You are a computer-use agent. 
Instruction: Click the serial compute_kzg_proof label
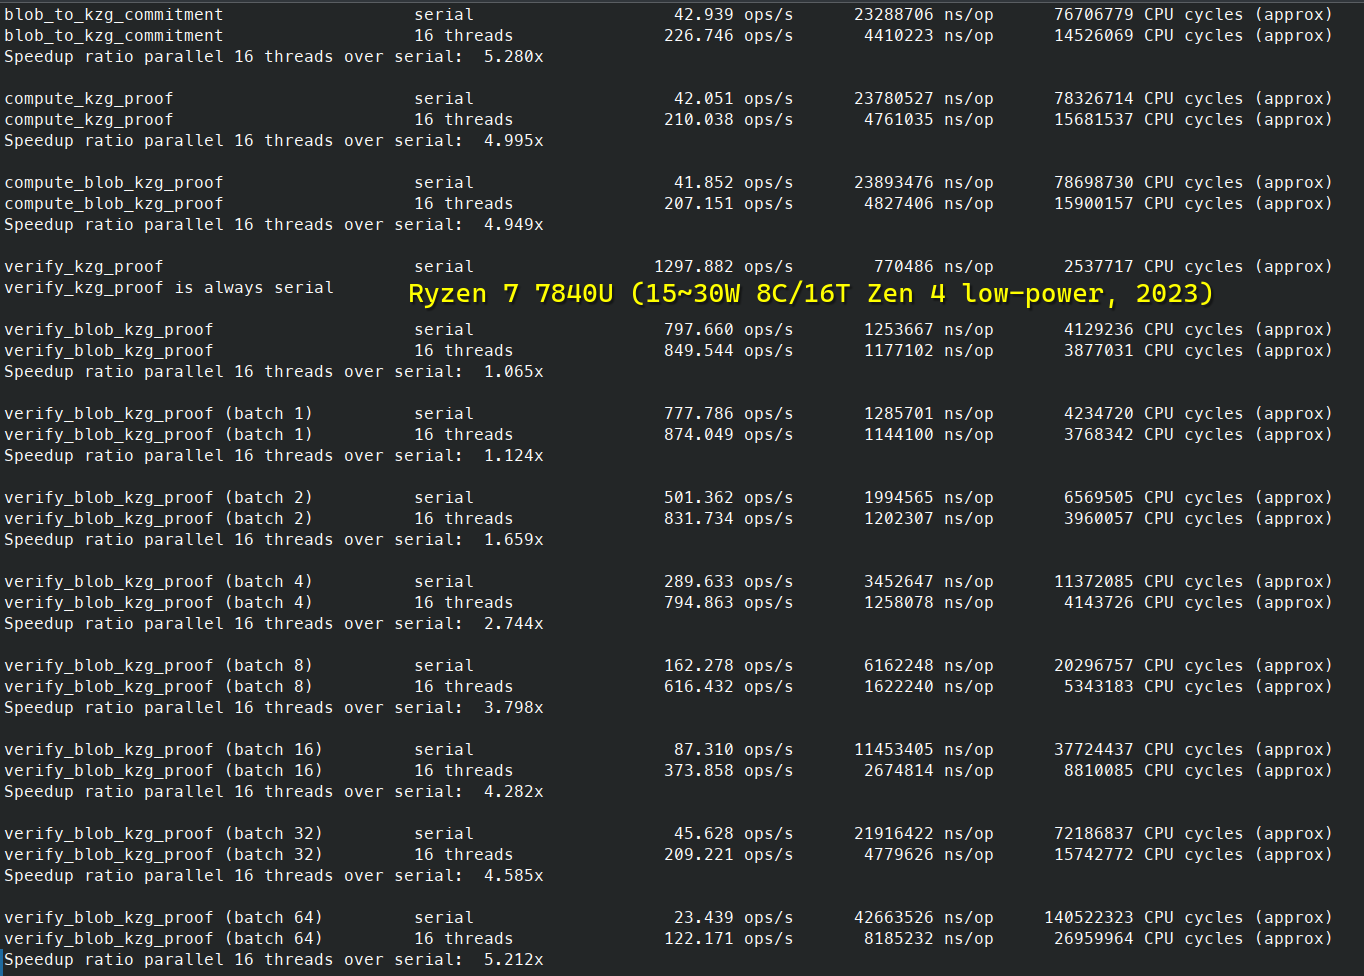click(x=88, y=99)
